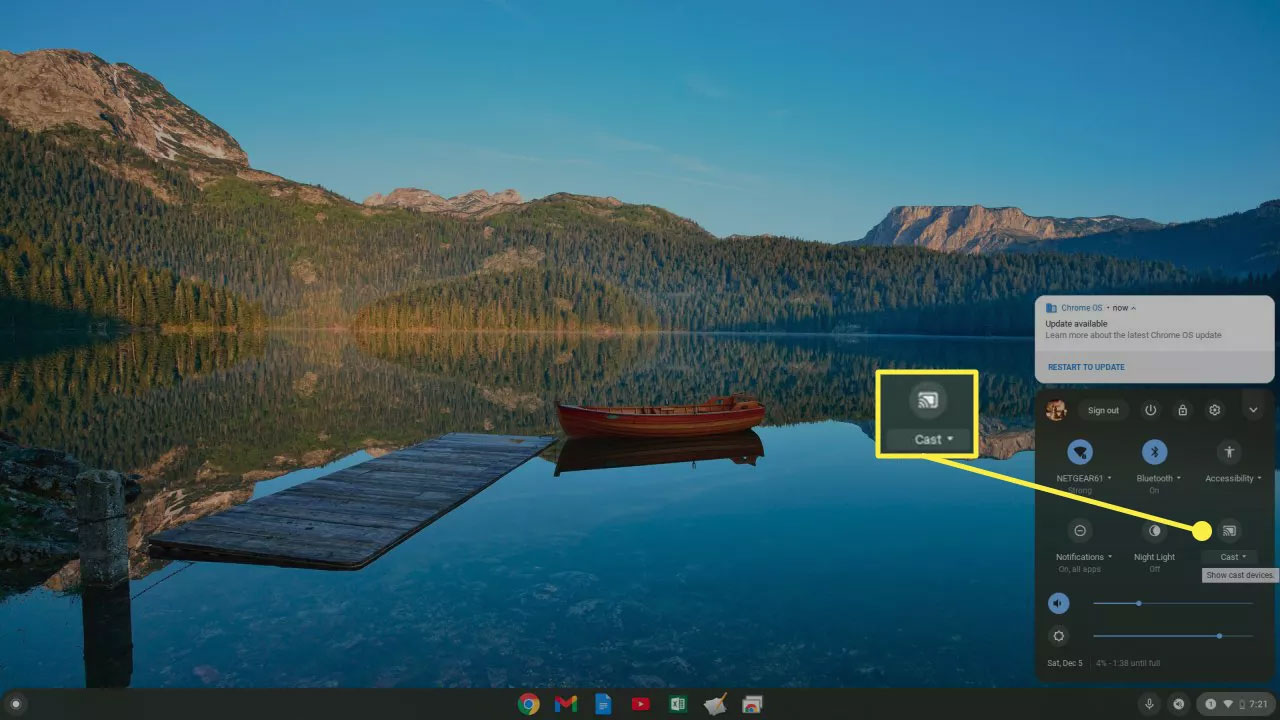Open Gmail from the taskbar
This screenshot has width=1280, height=720.
pyautogui.click(x=565, y=704)
